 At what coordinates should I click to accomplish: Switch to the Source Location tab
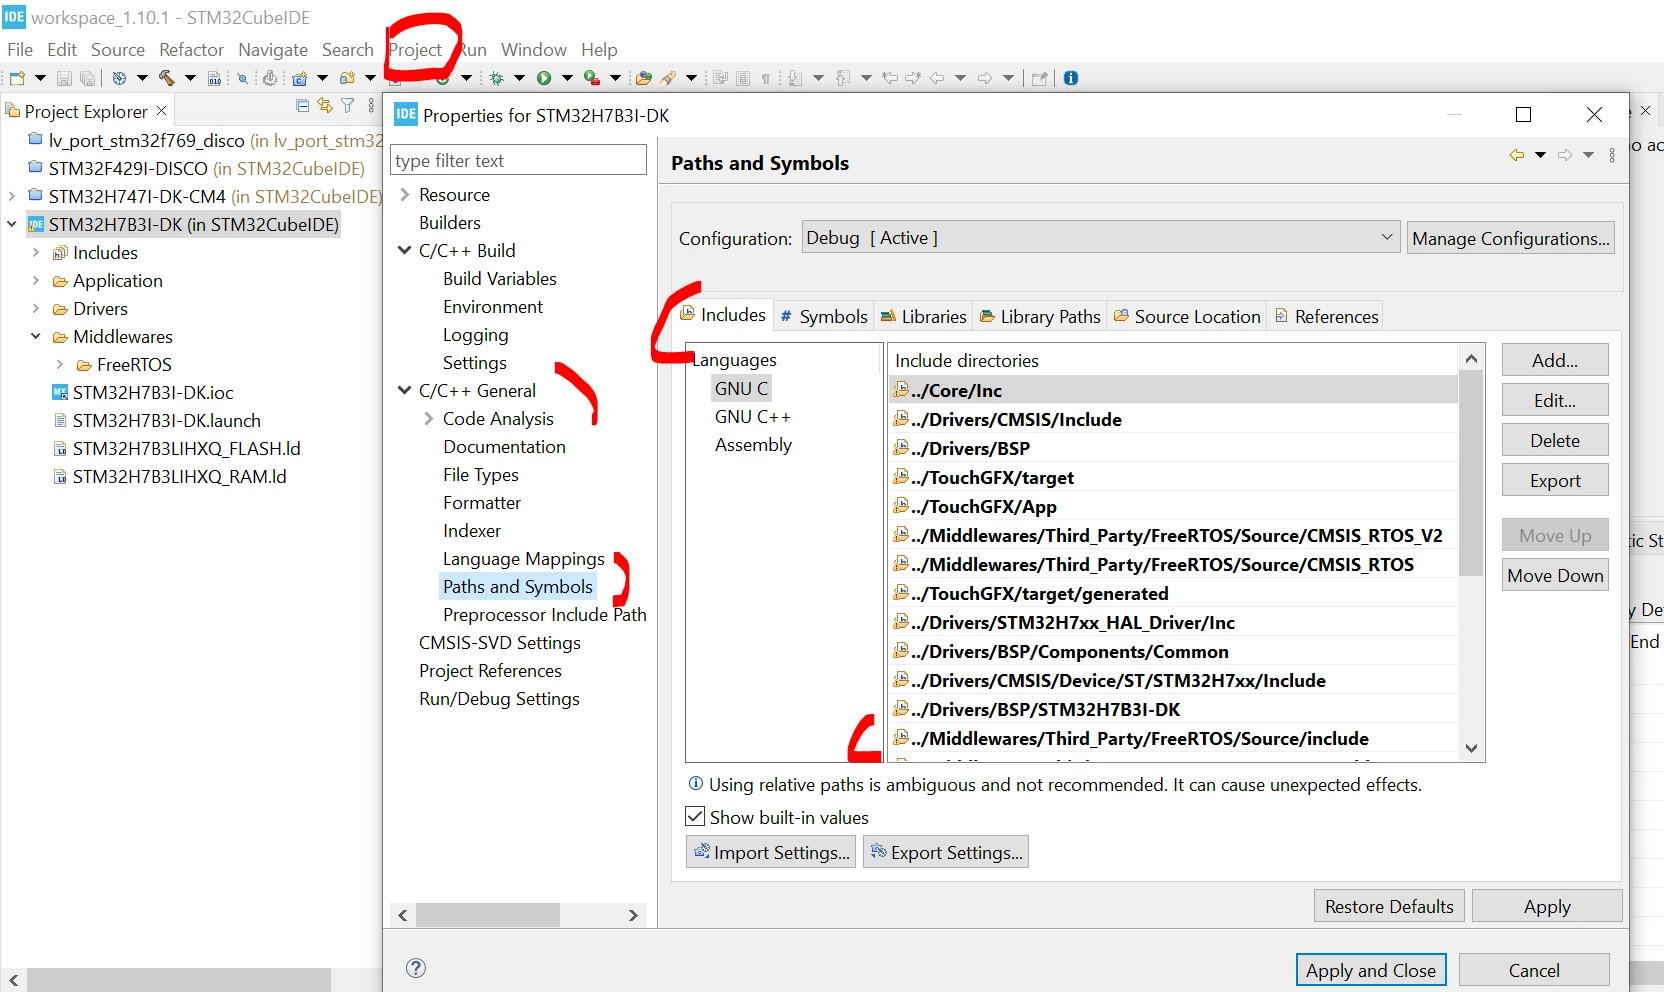point(1187,317)
